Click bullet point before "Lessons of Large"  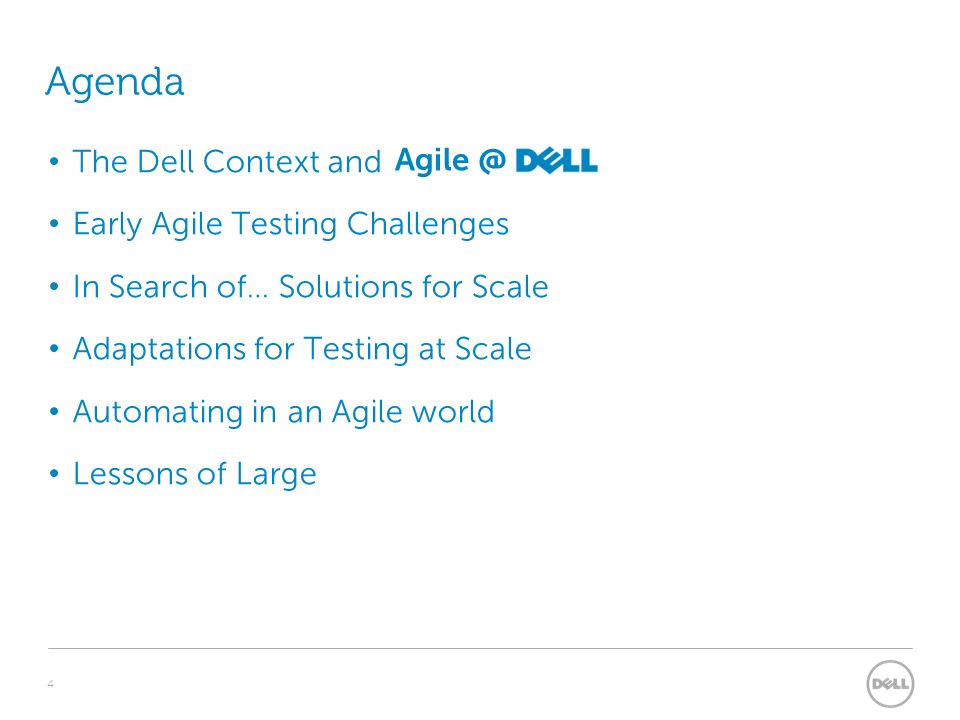click(x=54, y=474)
